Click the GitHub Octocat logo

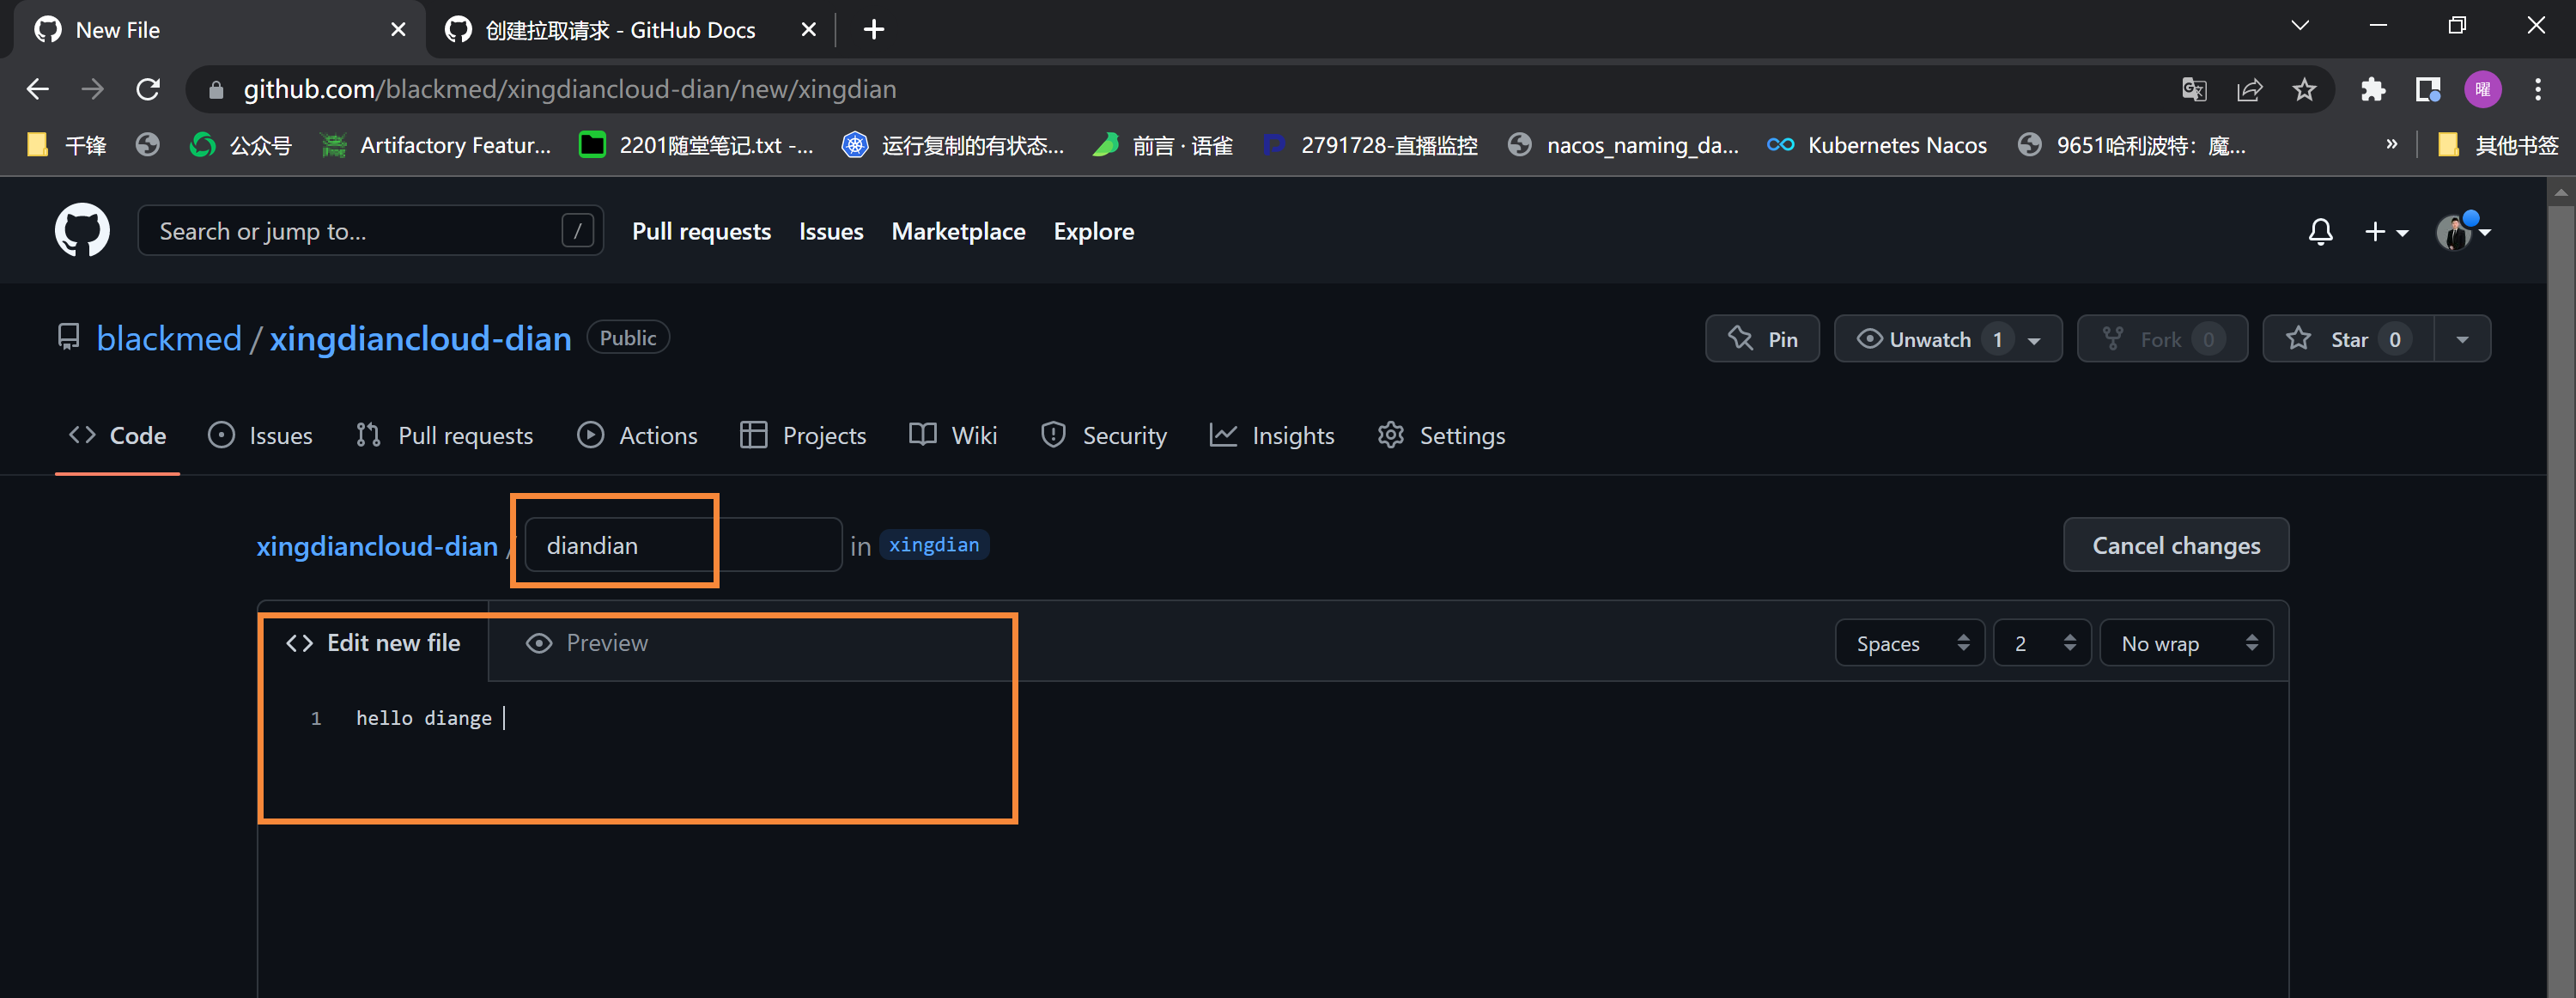(x=82, y=231)
